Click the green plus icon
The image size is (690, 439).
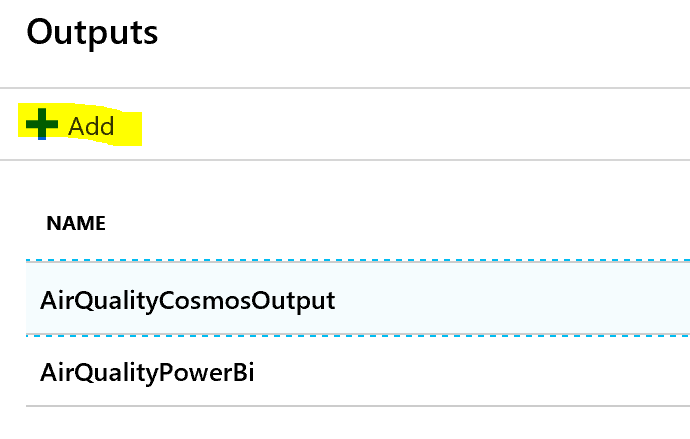click(x=42, y=125)
